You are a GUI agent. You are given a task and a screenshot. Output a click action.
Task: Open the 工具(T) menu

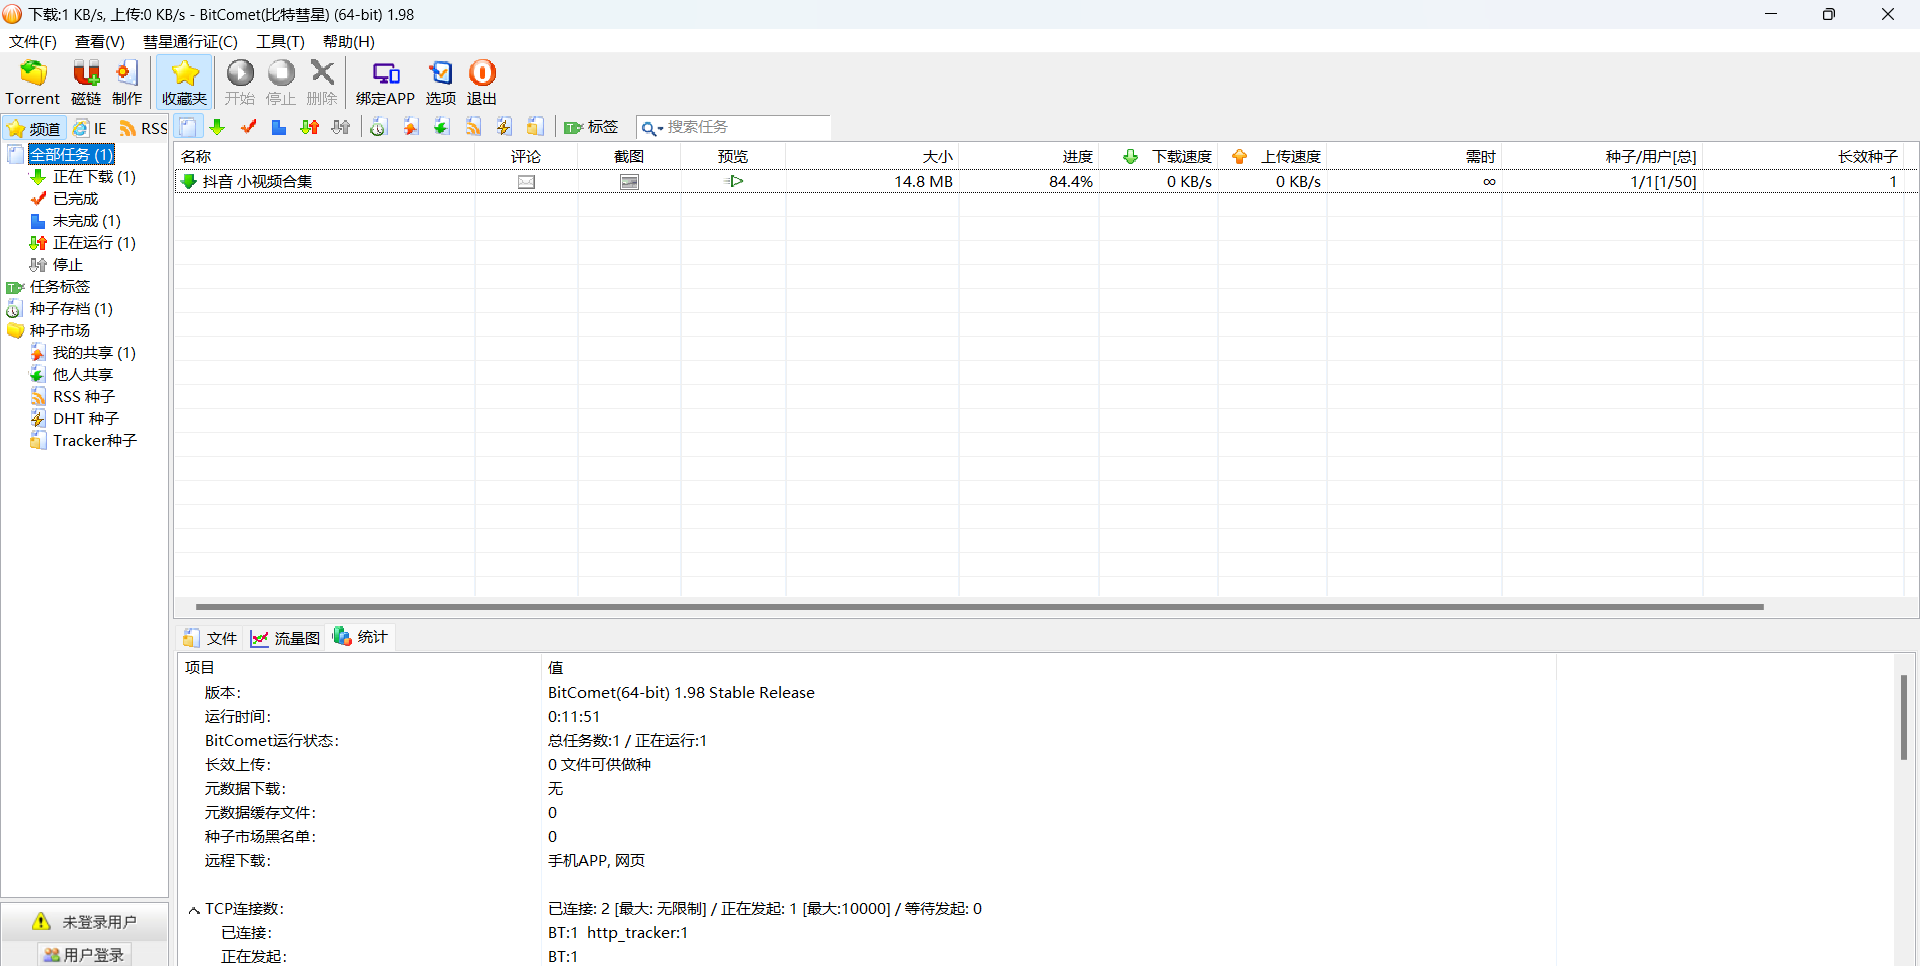[280, 41]
